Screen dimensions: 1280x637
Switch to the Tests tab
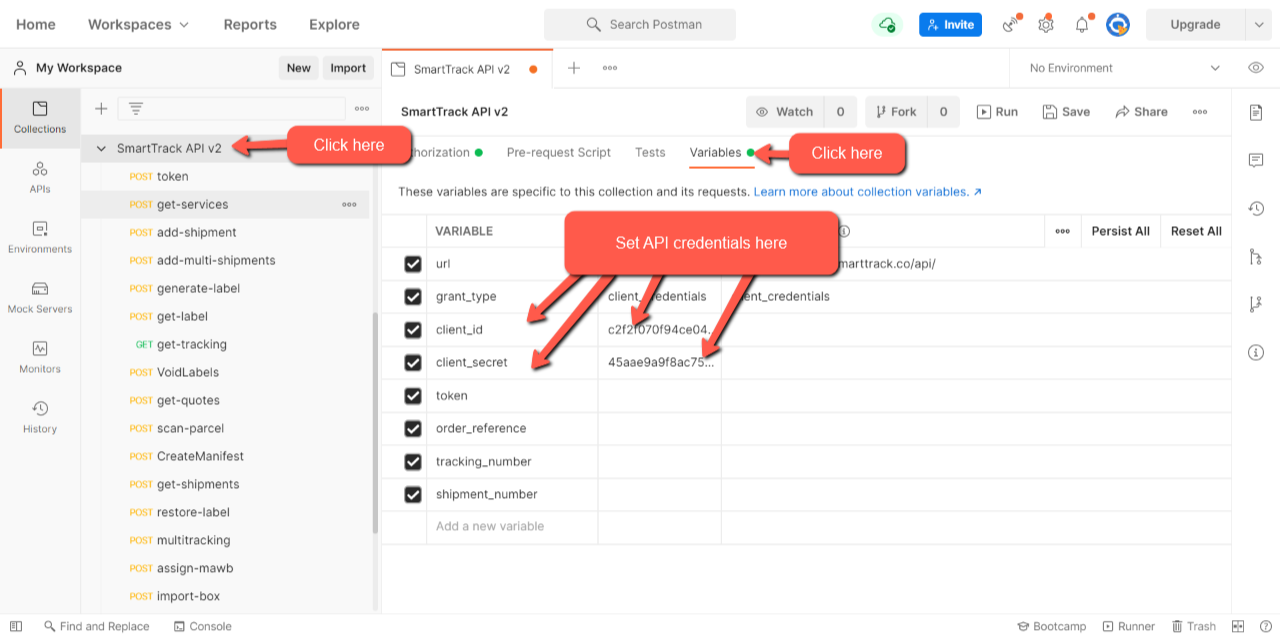650,153
